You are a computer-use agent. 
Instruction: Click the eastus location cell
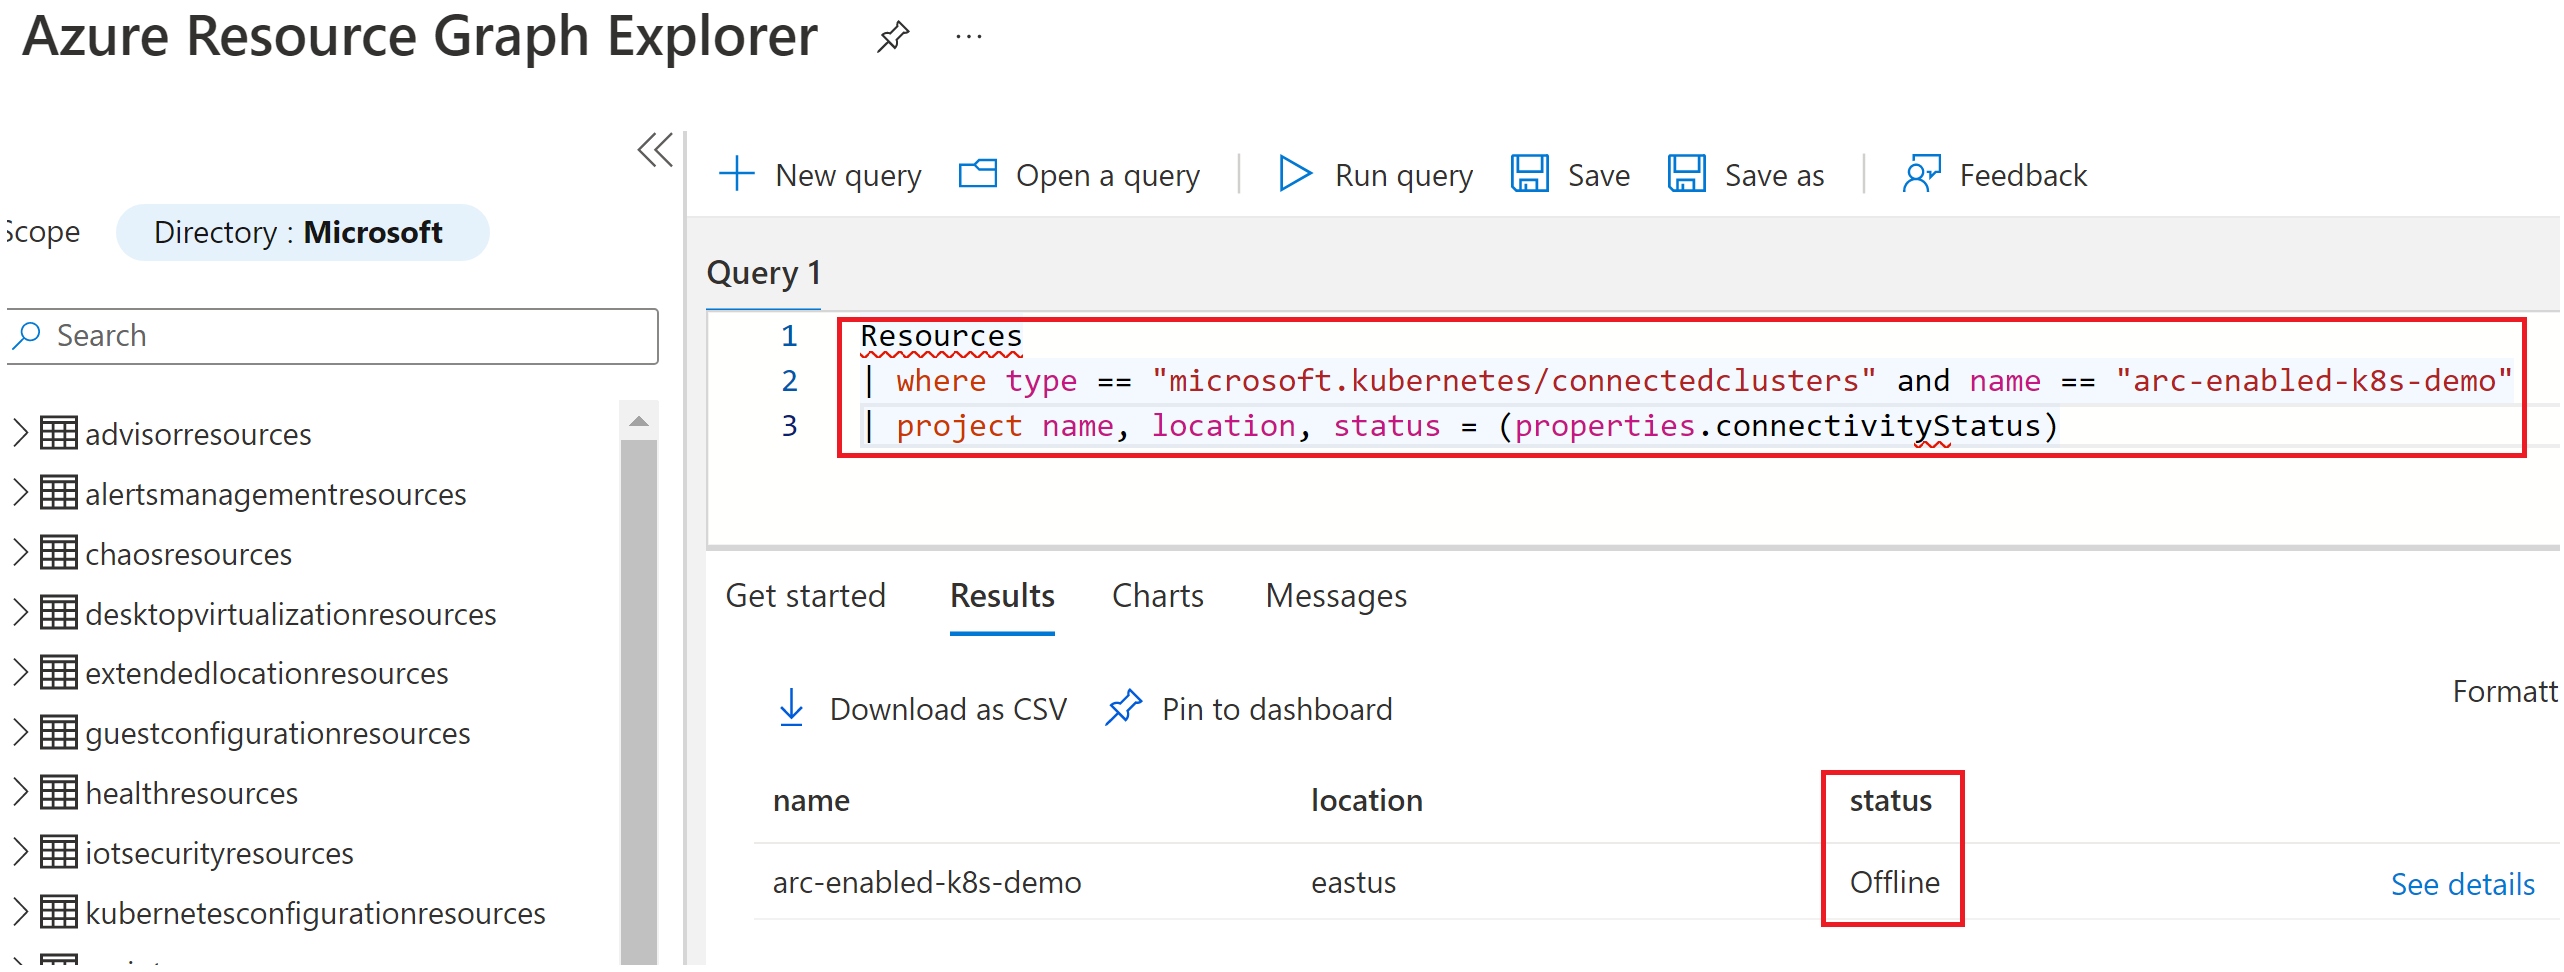(1353, 883)
